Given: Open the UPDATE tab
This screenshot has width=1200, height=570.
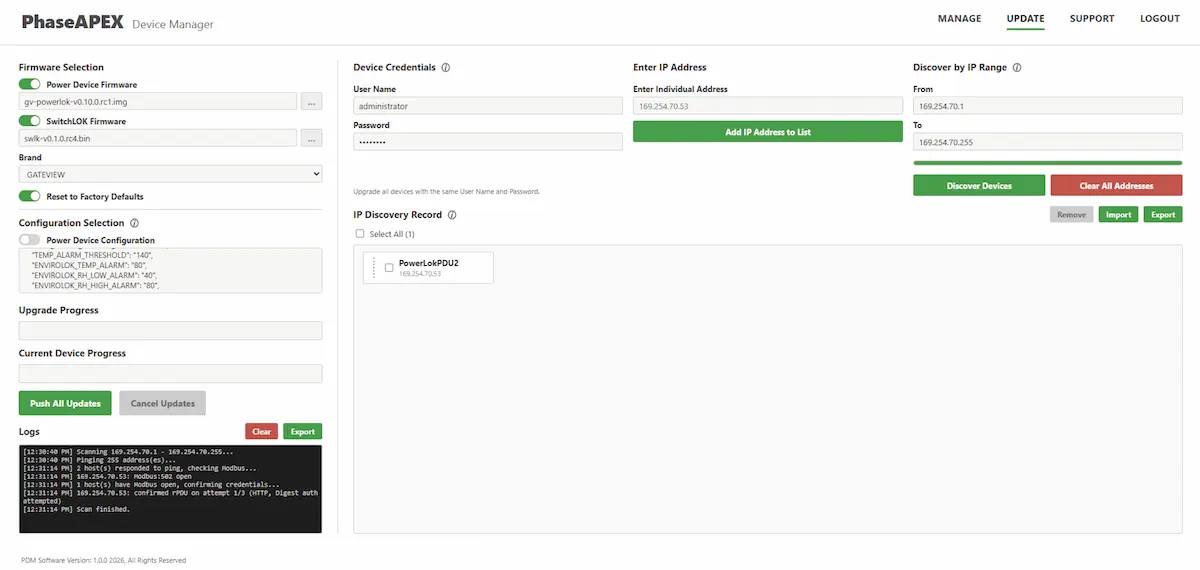Looking at the screenshot, I should (1025, 19).
